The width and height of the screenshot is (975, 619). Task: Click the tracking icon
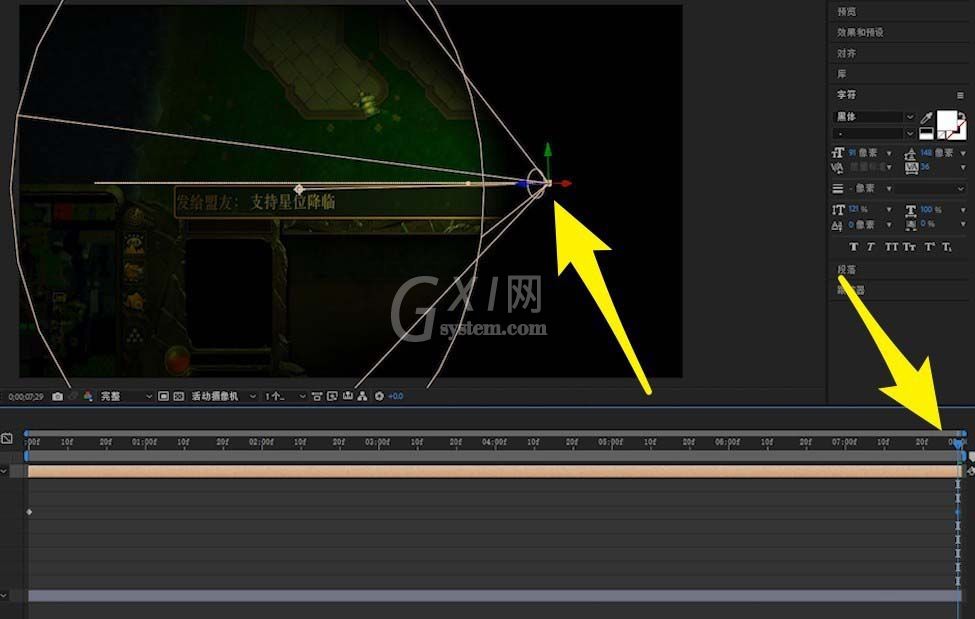pyautogui.click(x=911, y=167)
